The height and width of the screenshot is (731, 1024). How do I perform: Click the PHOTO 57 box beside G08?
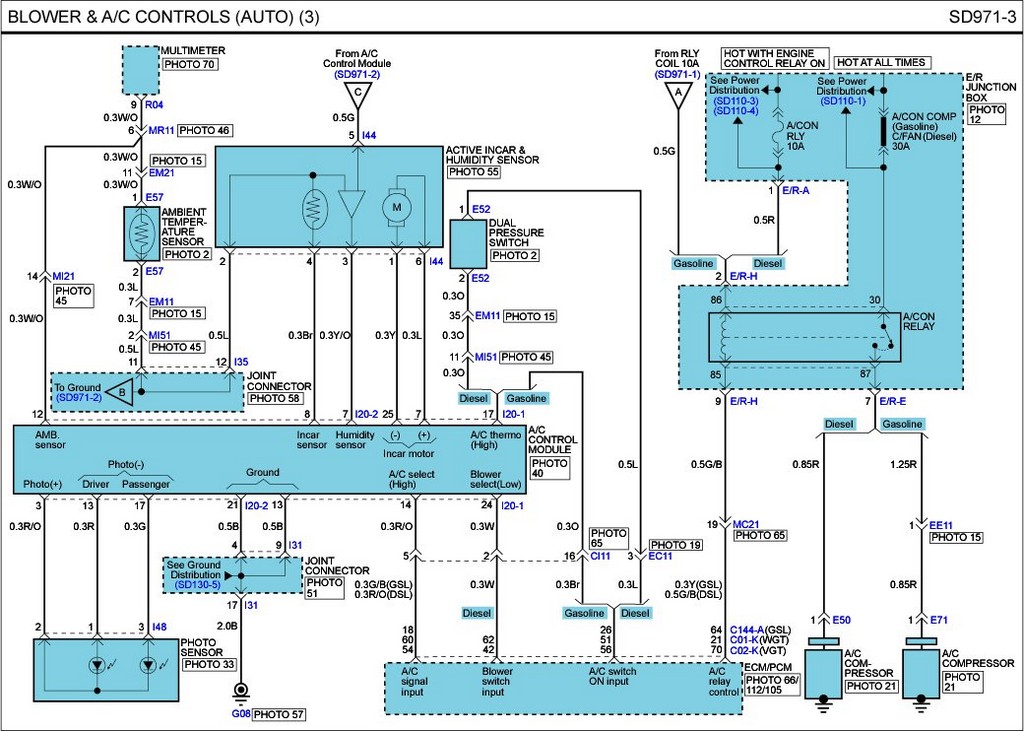click(278, 714)
